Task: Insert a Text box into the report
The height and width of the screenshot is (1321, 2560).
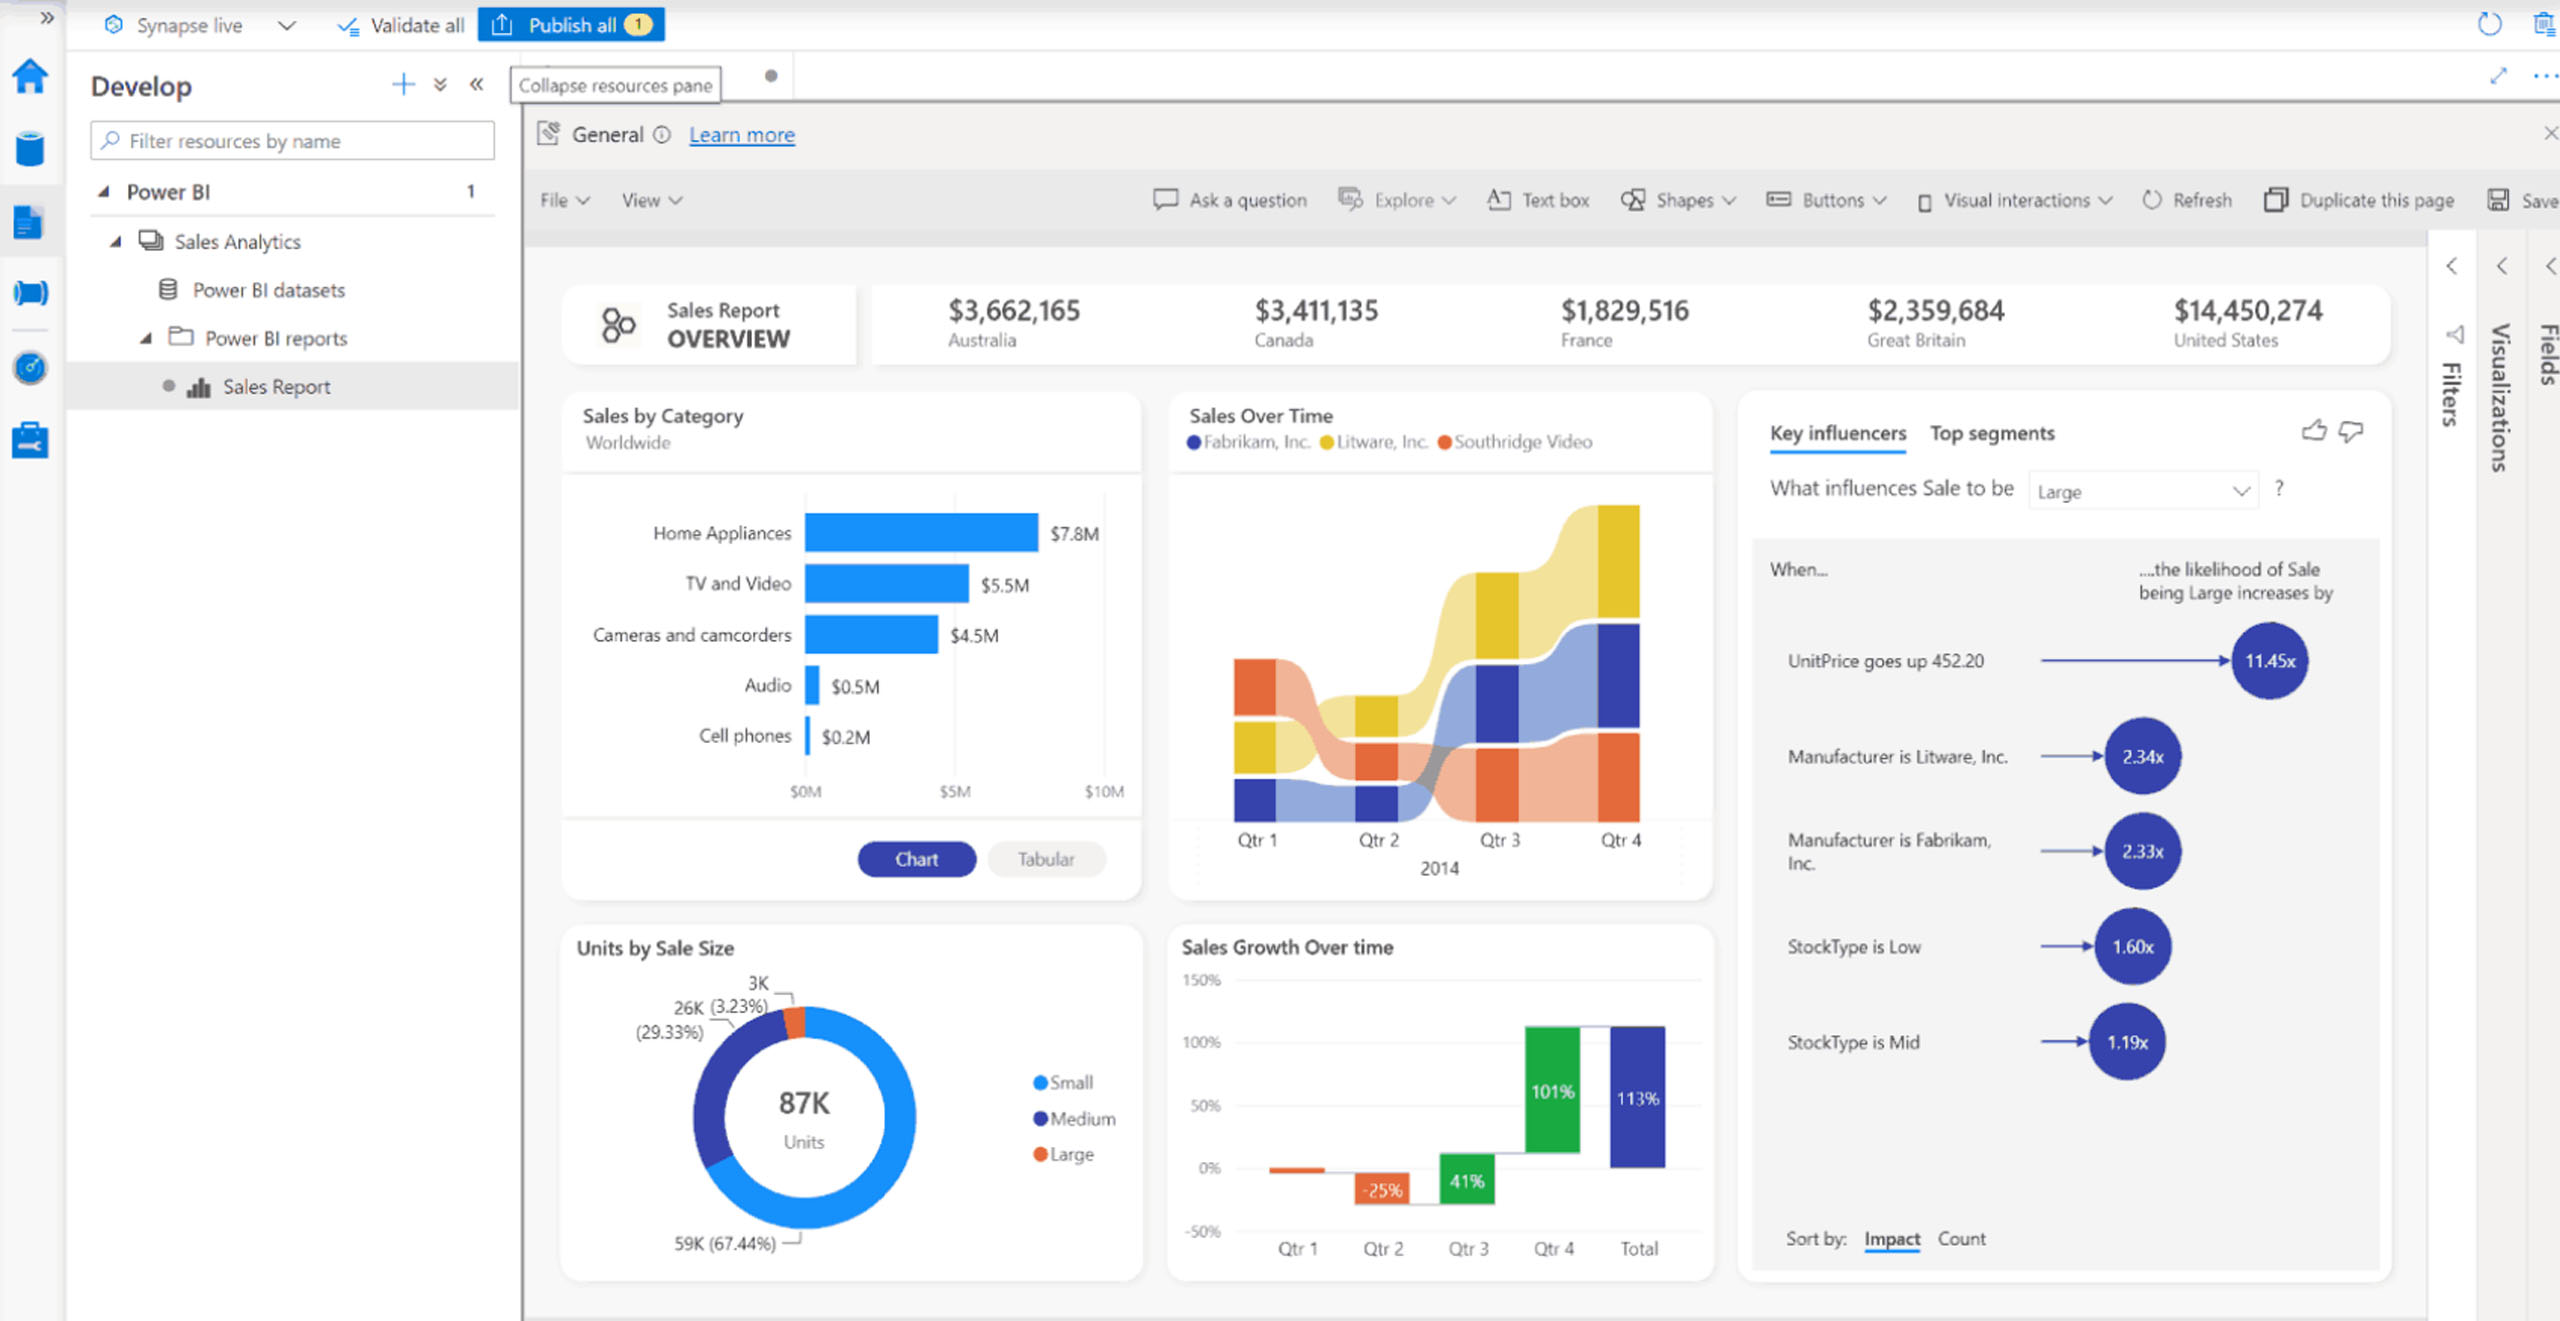Action: (x=1537, y=200)
